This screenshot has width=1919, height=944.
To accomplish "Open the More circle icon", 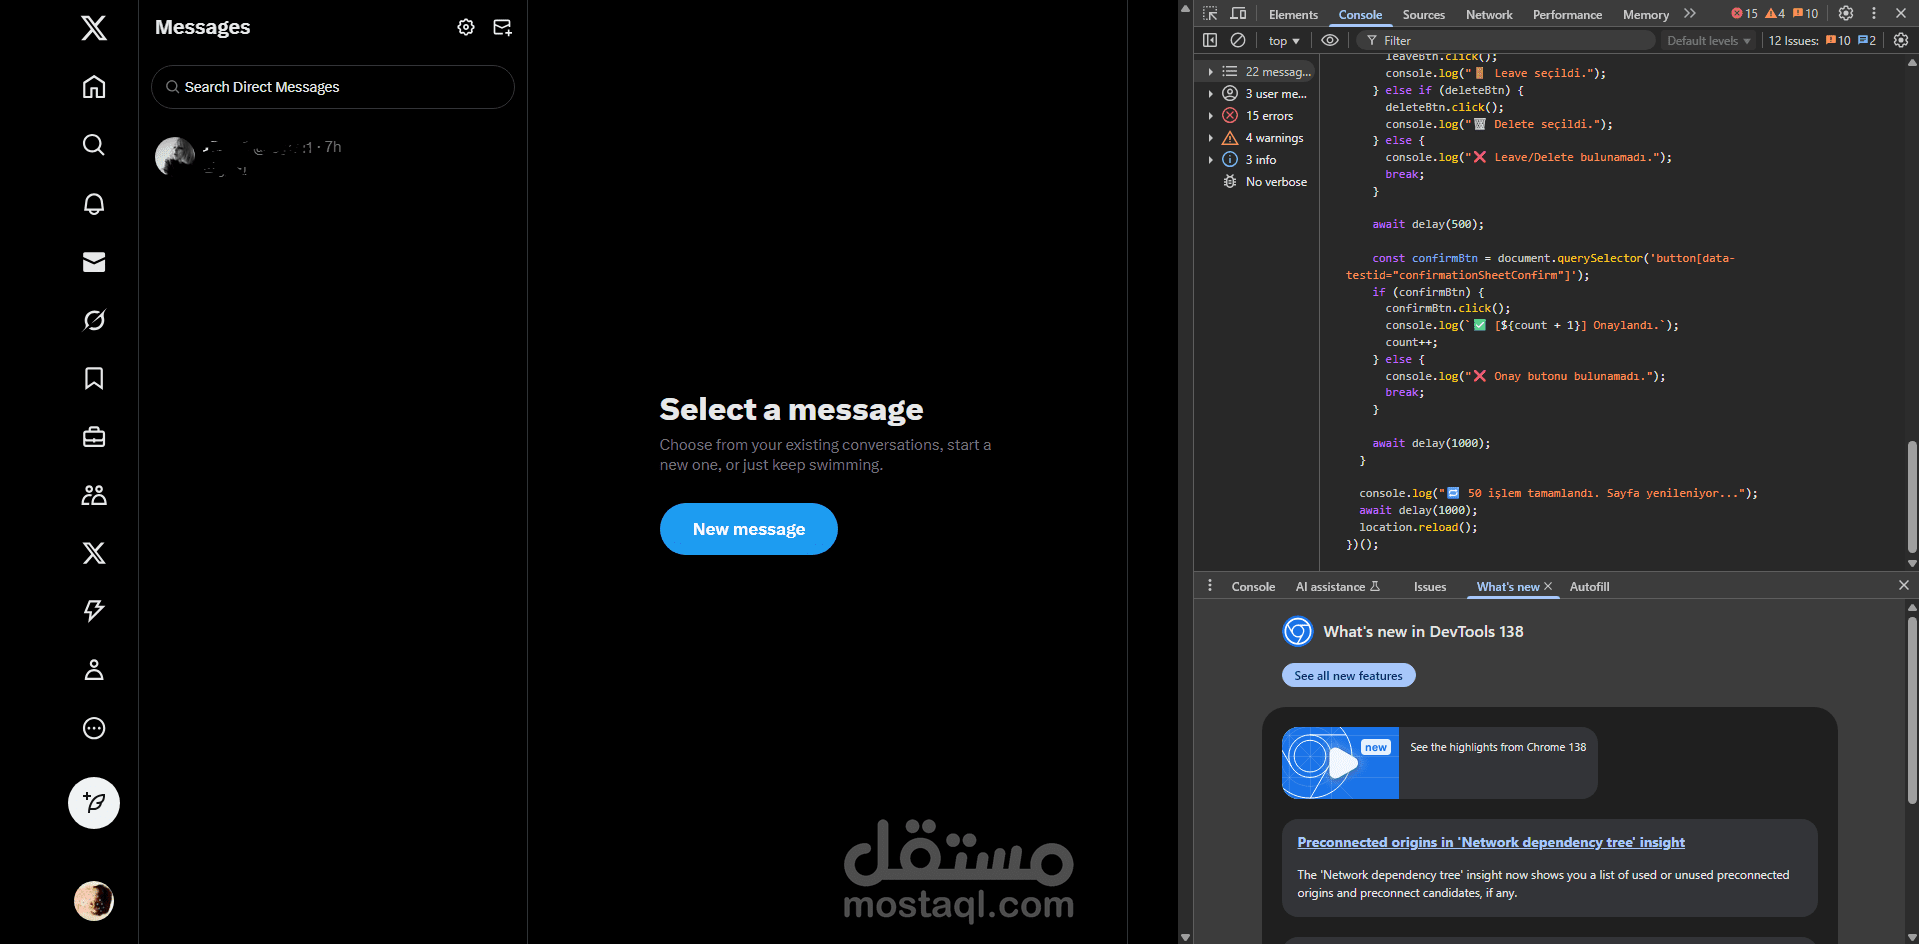I will point(94,728).
